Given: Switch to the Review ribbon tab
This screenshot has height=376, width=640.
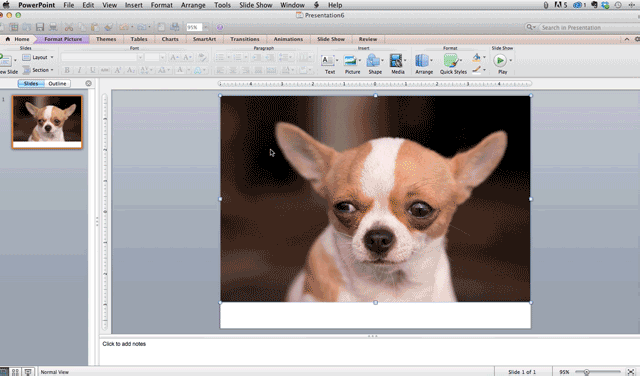Looking at the screenshot, I should 368,39.
